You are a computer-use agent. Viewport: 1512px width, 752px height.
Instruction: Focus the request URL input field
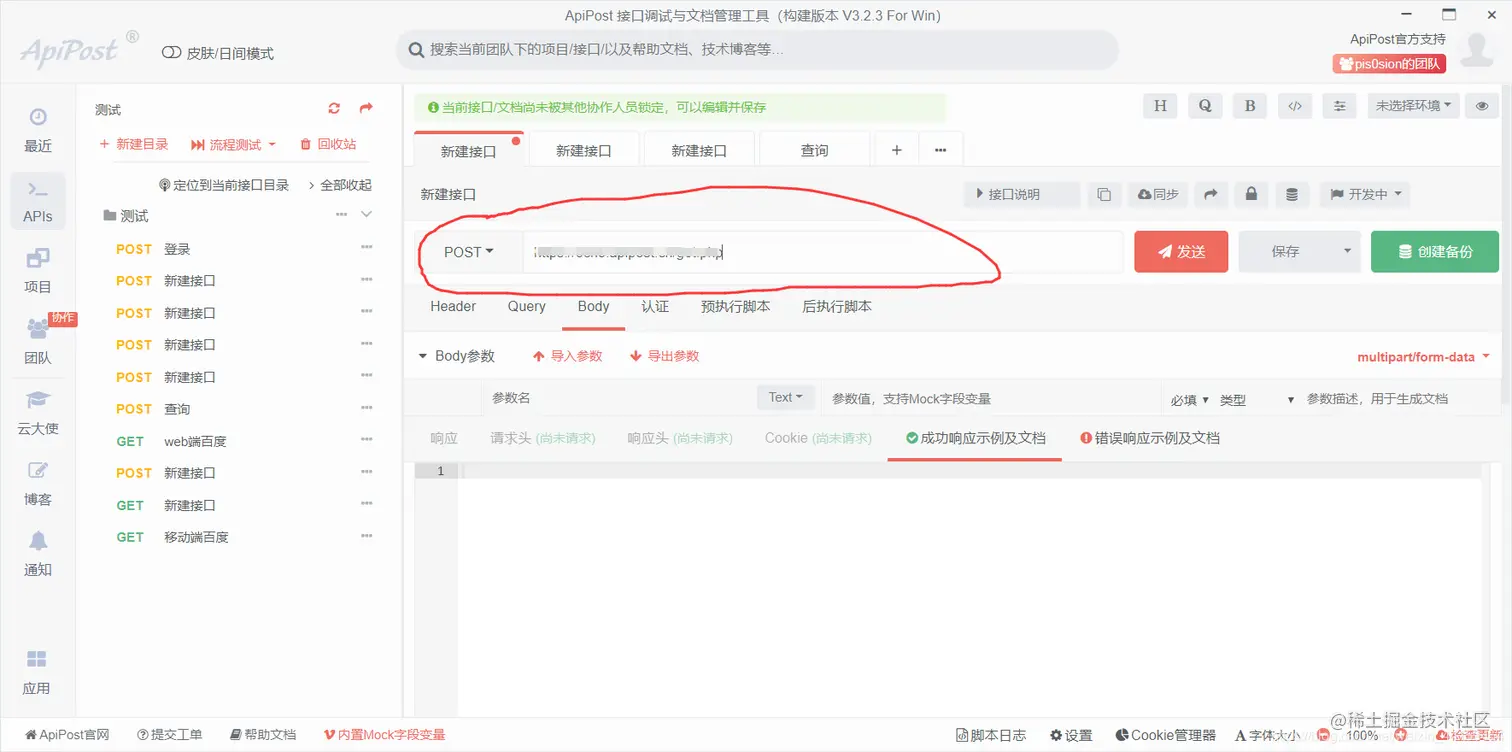click(x=822, y=252)
